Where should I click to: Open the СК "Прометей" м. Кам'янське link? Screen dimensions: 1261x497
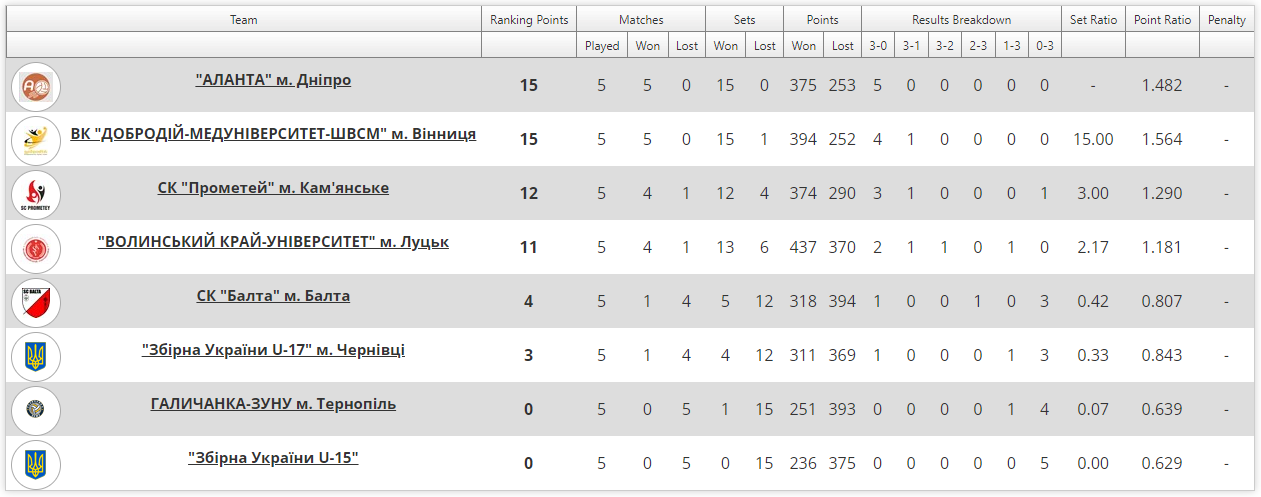point(273,188)
